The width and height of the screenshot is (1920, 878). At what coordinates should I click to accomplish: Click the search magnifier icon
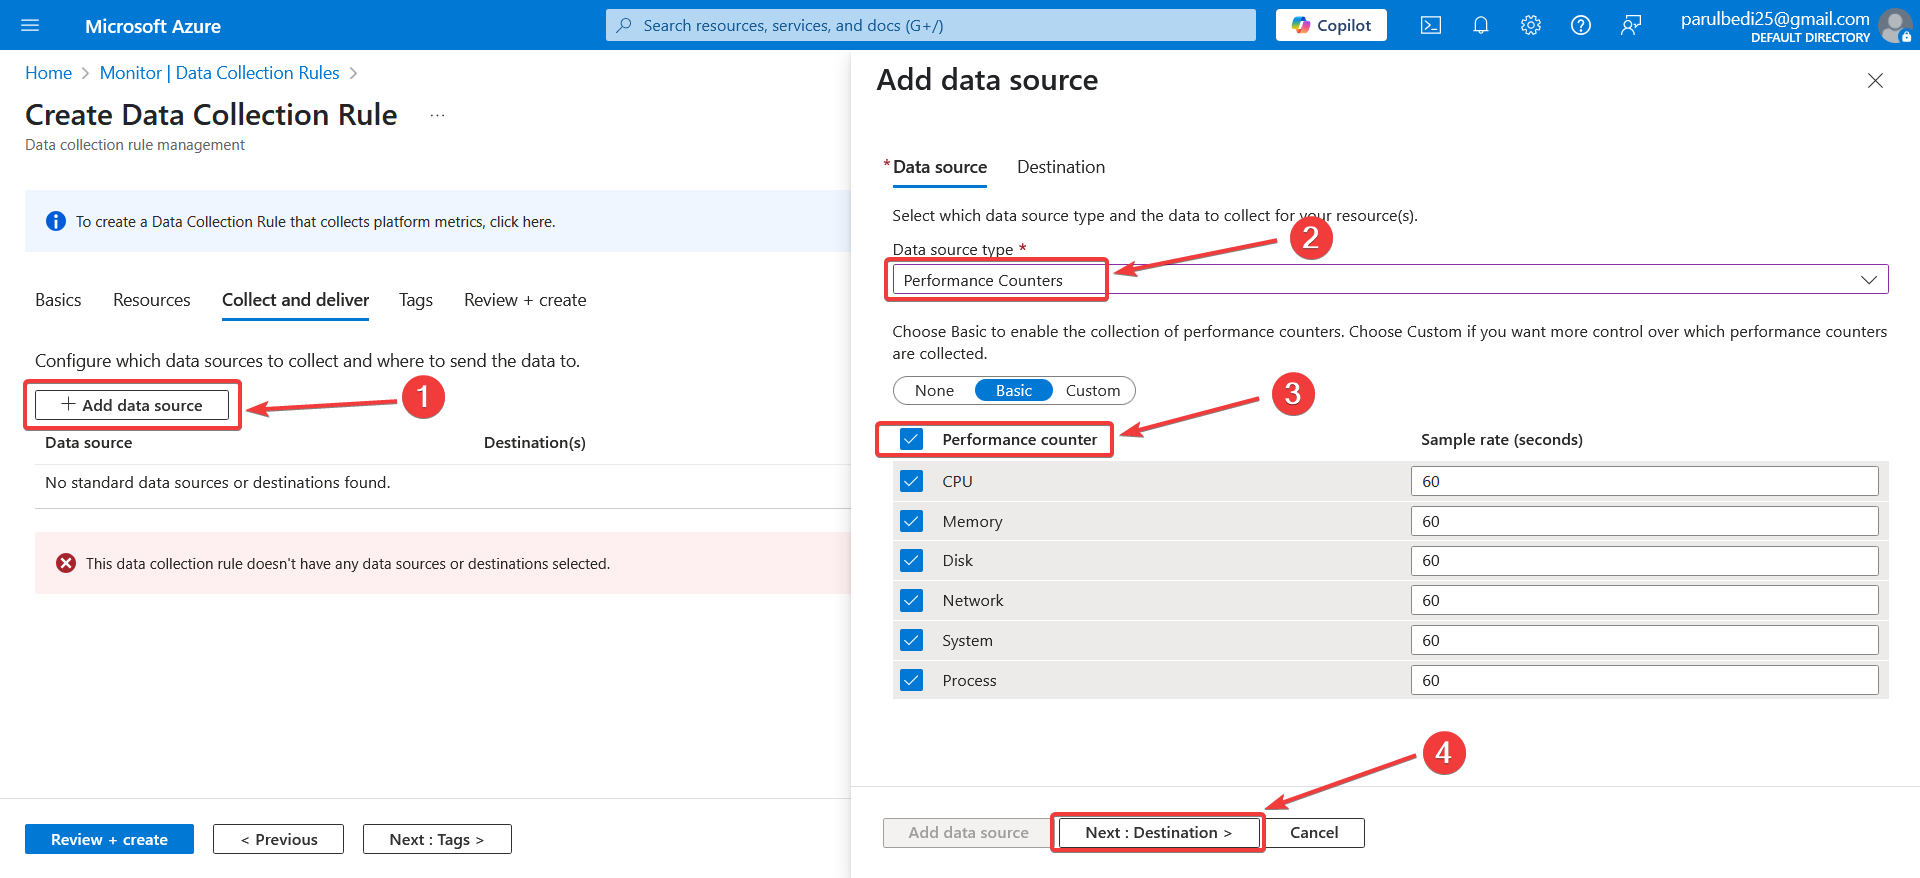[624, 25]
